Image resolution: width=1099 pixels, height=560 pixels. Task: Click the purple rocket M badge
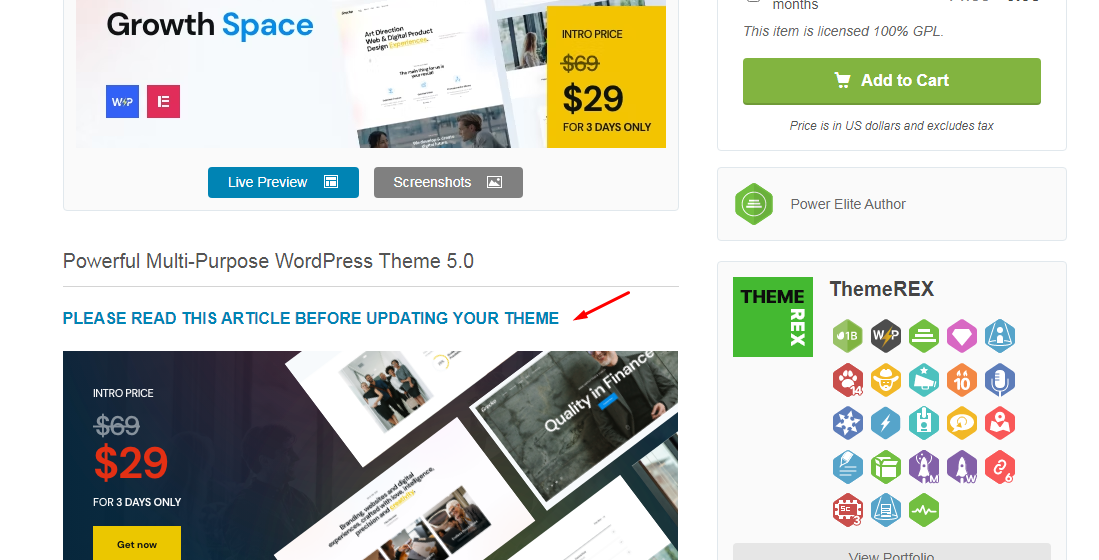924,467
